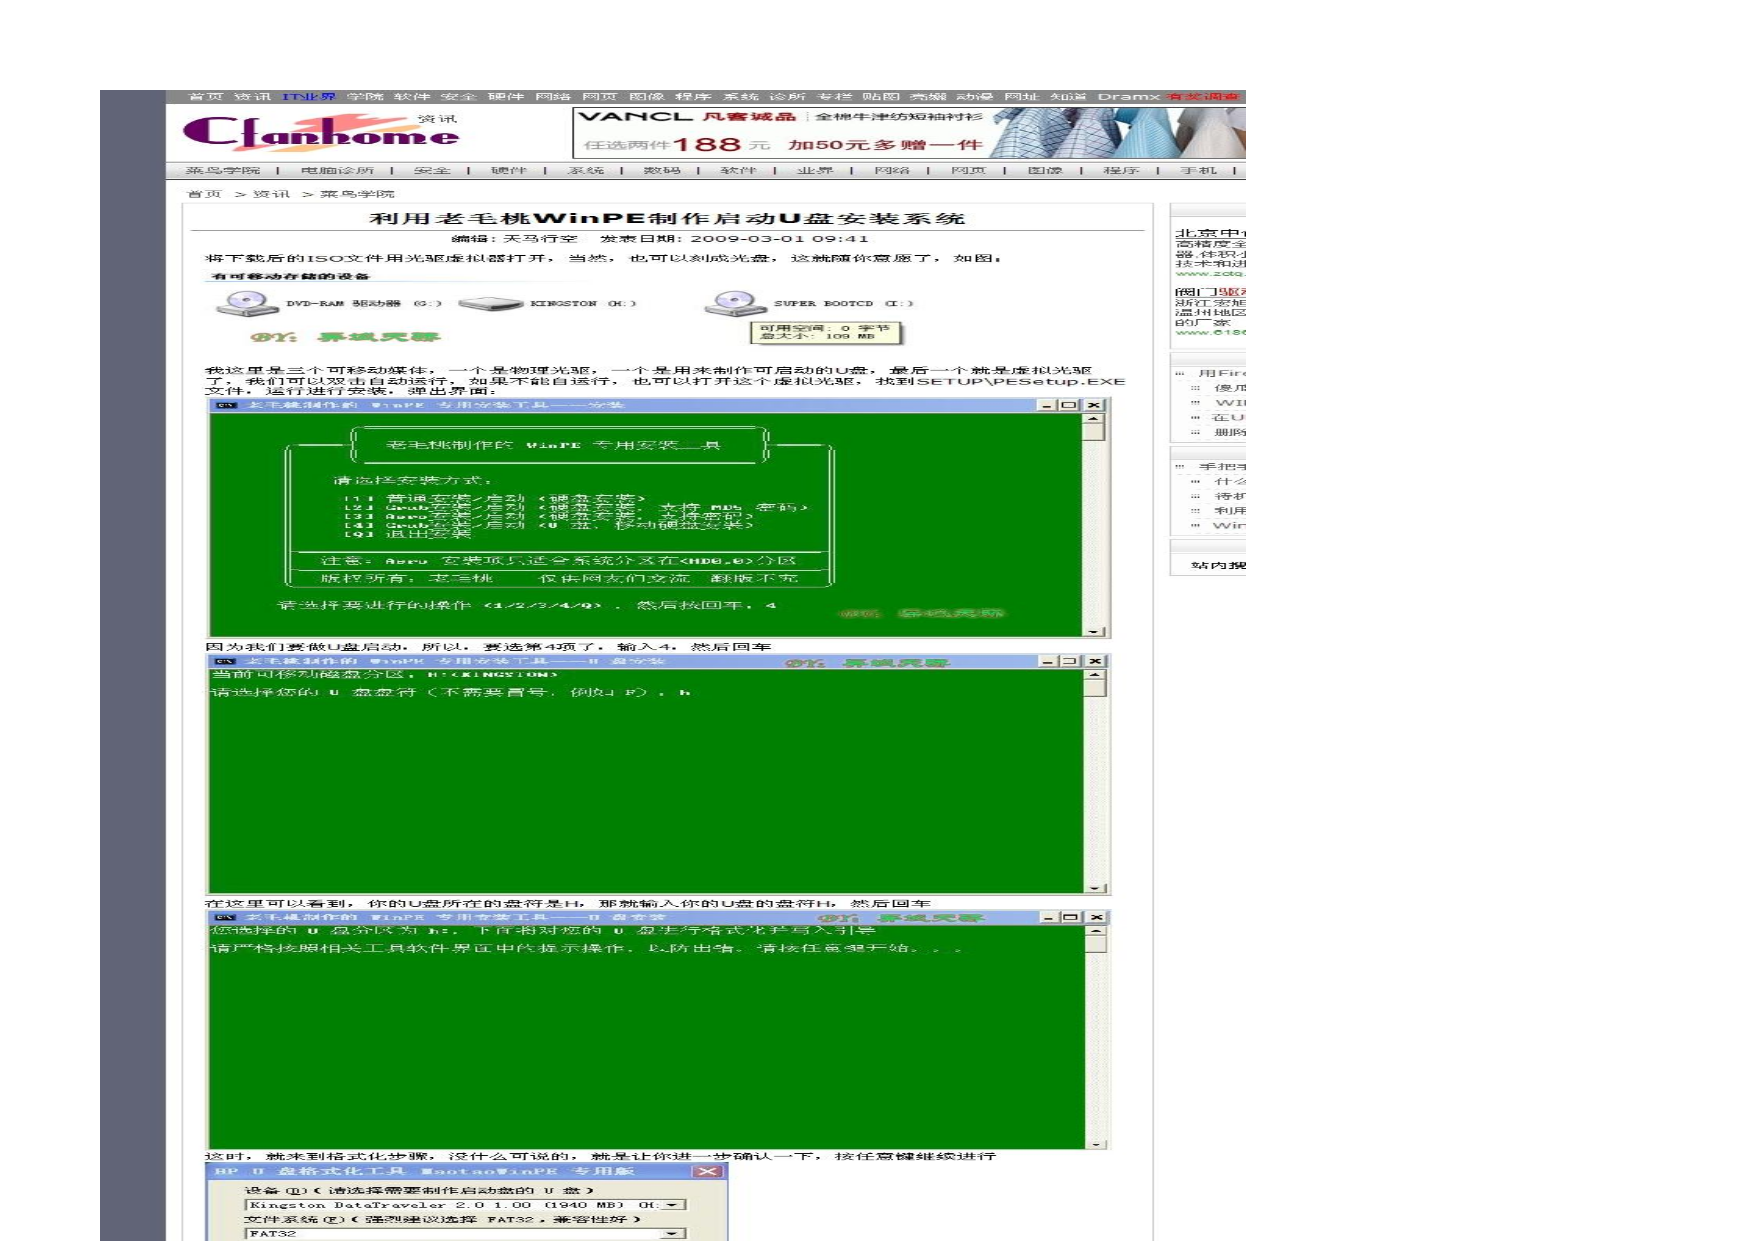The image size is (1754, 1241).
Task: Open 动漫 in the top navigation bar
Action: coord(975,97)
